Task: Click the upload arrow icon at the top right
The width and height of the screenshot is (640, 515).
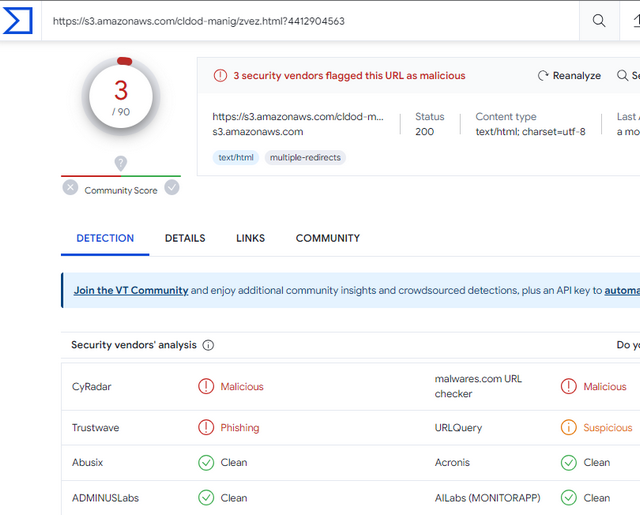Action: 636,20
